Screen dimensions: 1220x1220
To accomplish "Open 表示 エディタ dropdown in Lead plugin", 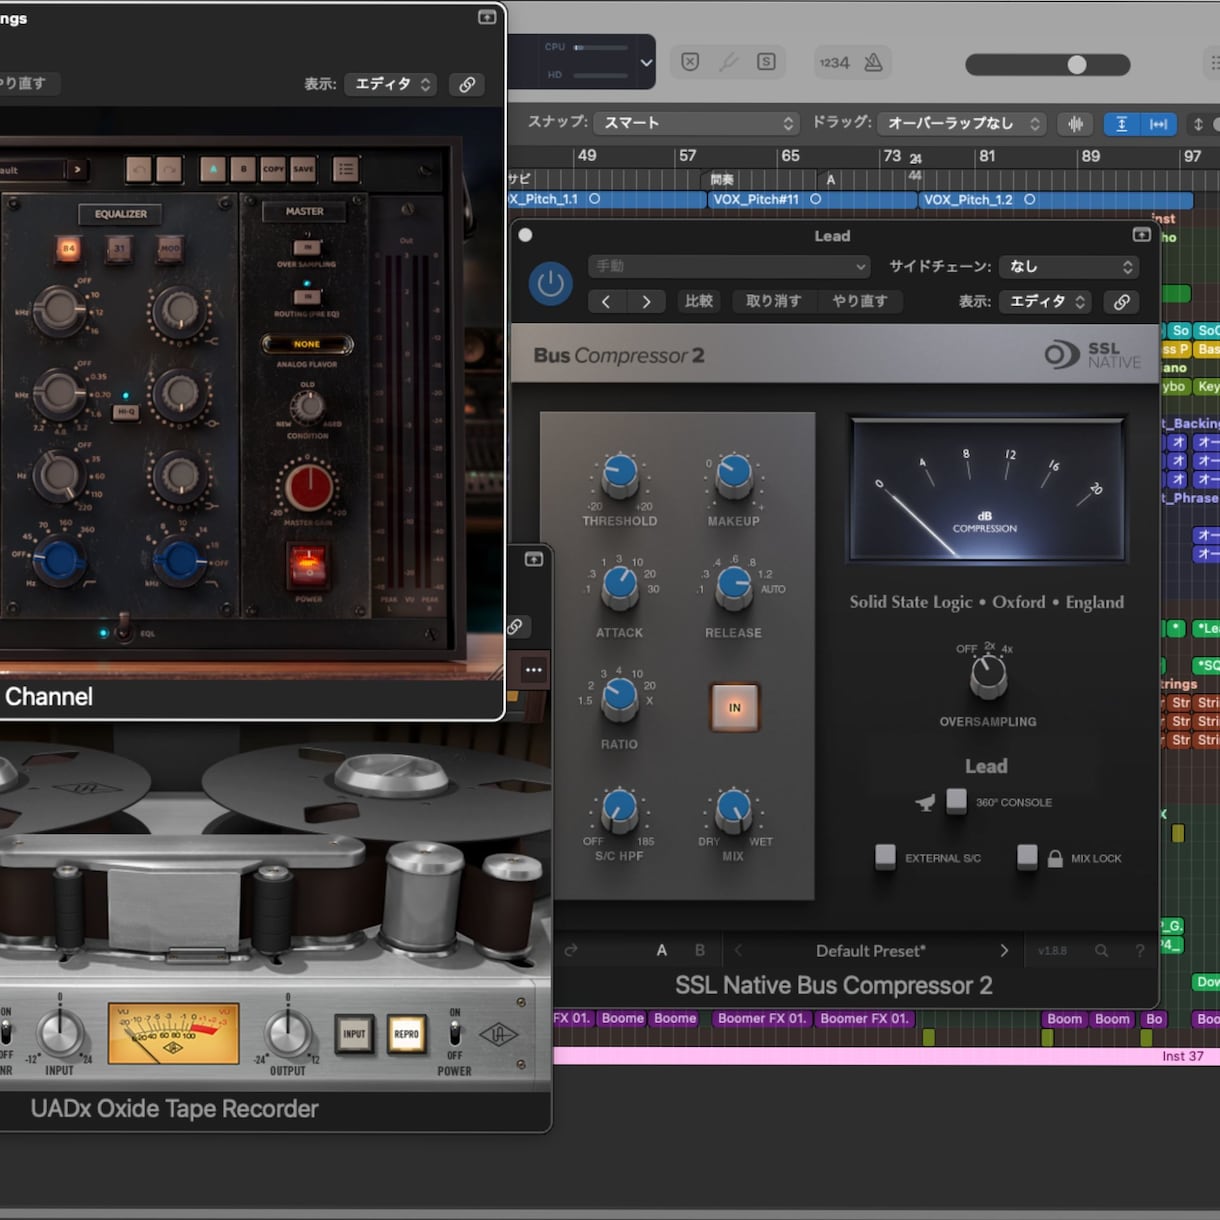I will 1046,301.
